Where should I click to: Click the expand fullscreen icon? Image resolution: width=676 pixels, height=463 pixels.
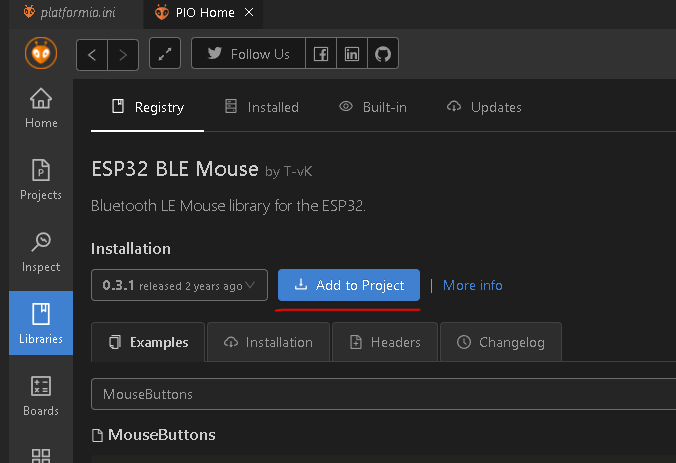coord(165,53)
